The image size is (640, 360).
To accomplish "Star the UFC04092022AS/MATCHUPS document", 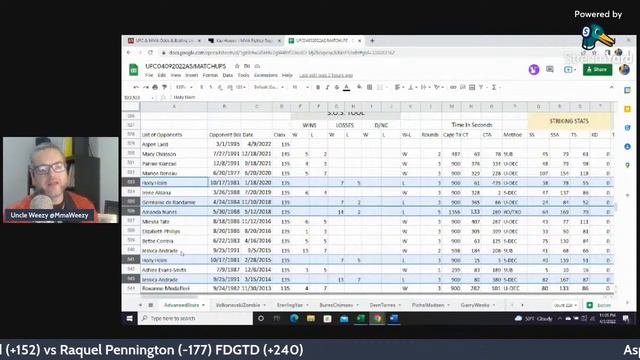I will click(x=237, y=66).
